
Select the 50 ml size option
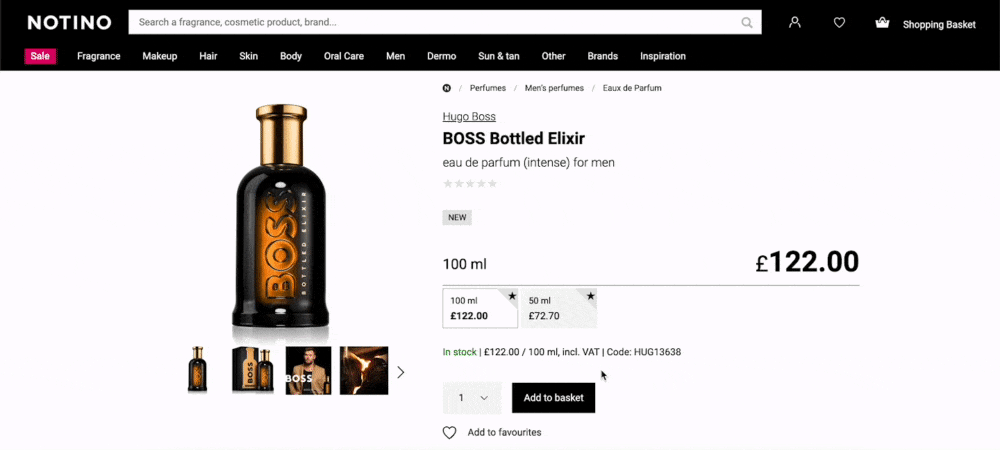(x=559, y=308)
